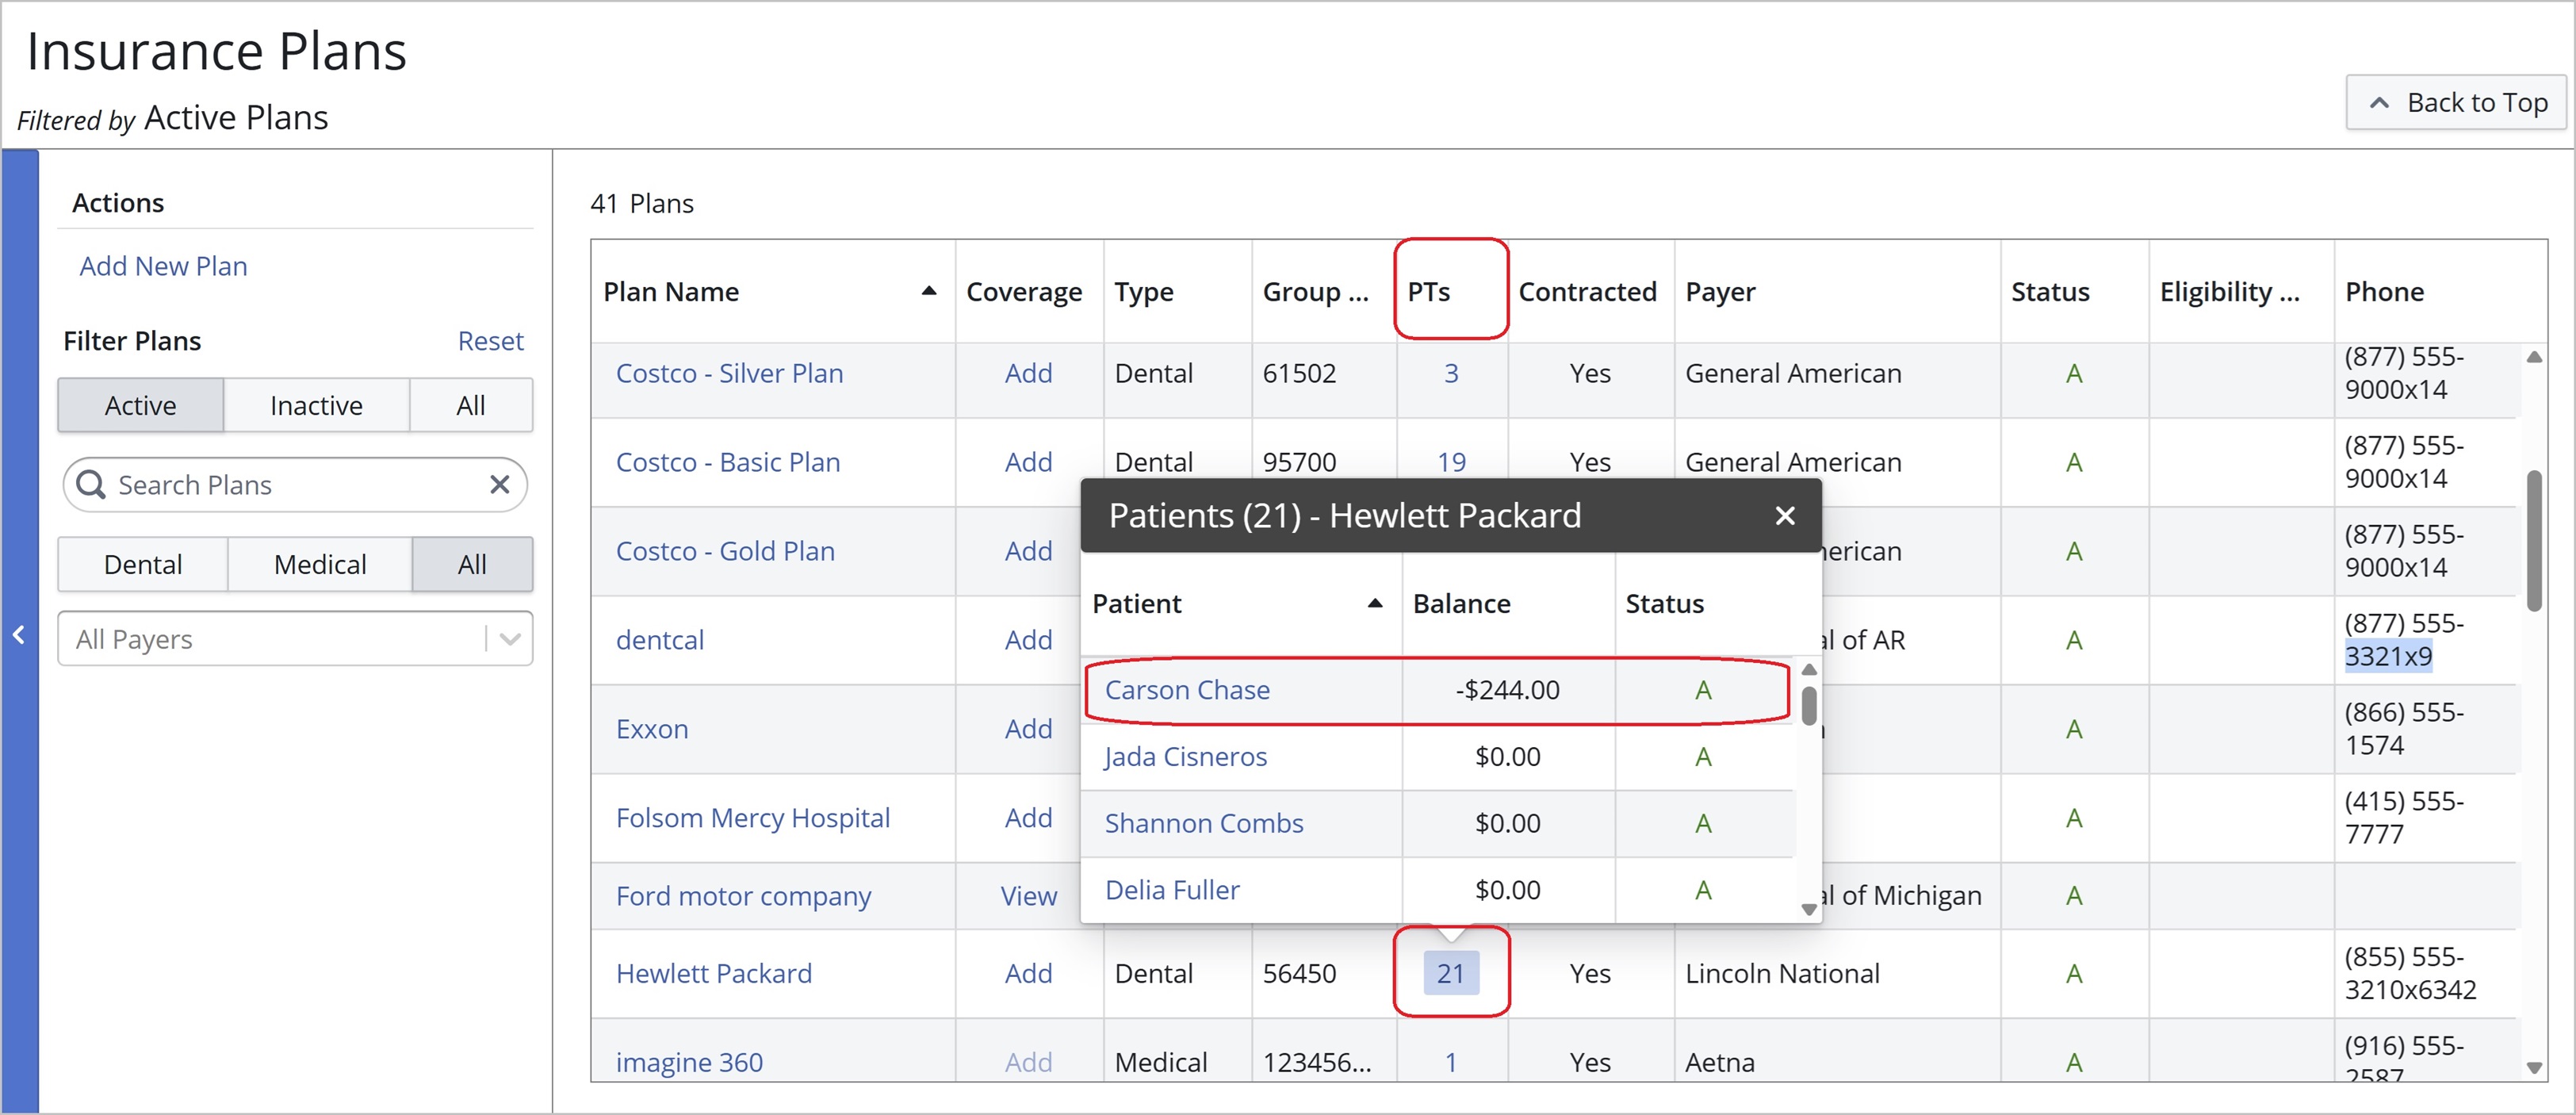Reset the plan filters
The width and height of the screenshot is (2576, 1115).
pos(490,341)
